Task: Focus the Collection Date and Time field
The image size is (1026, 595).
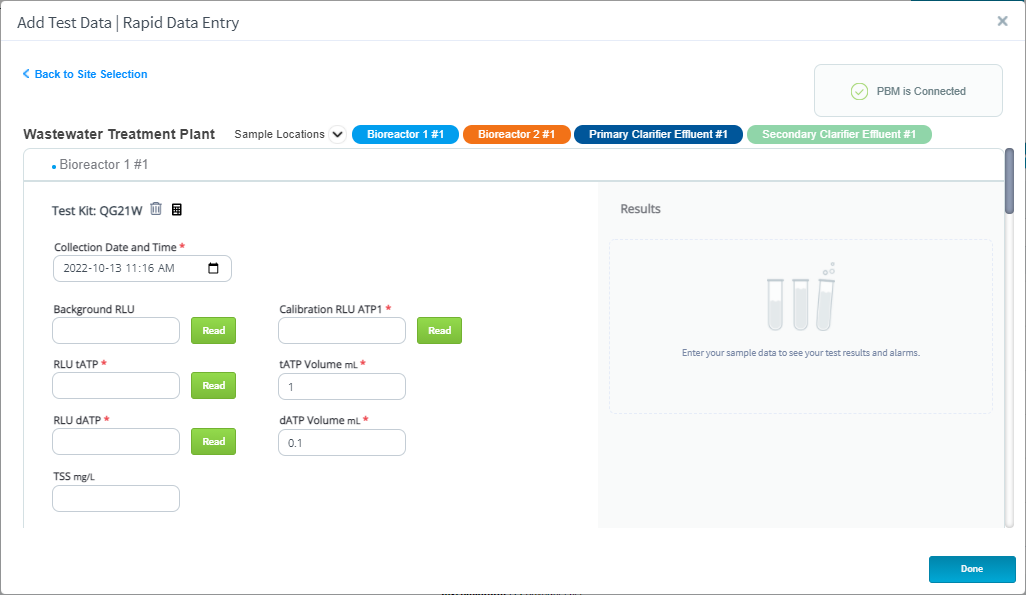Action: pos(142,268)
